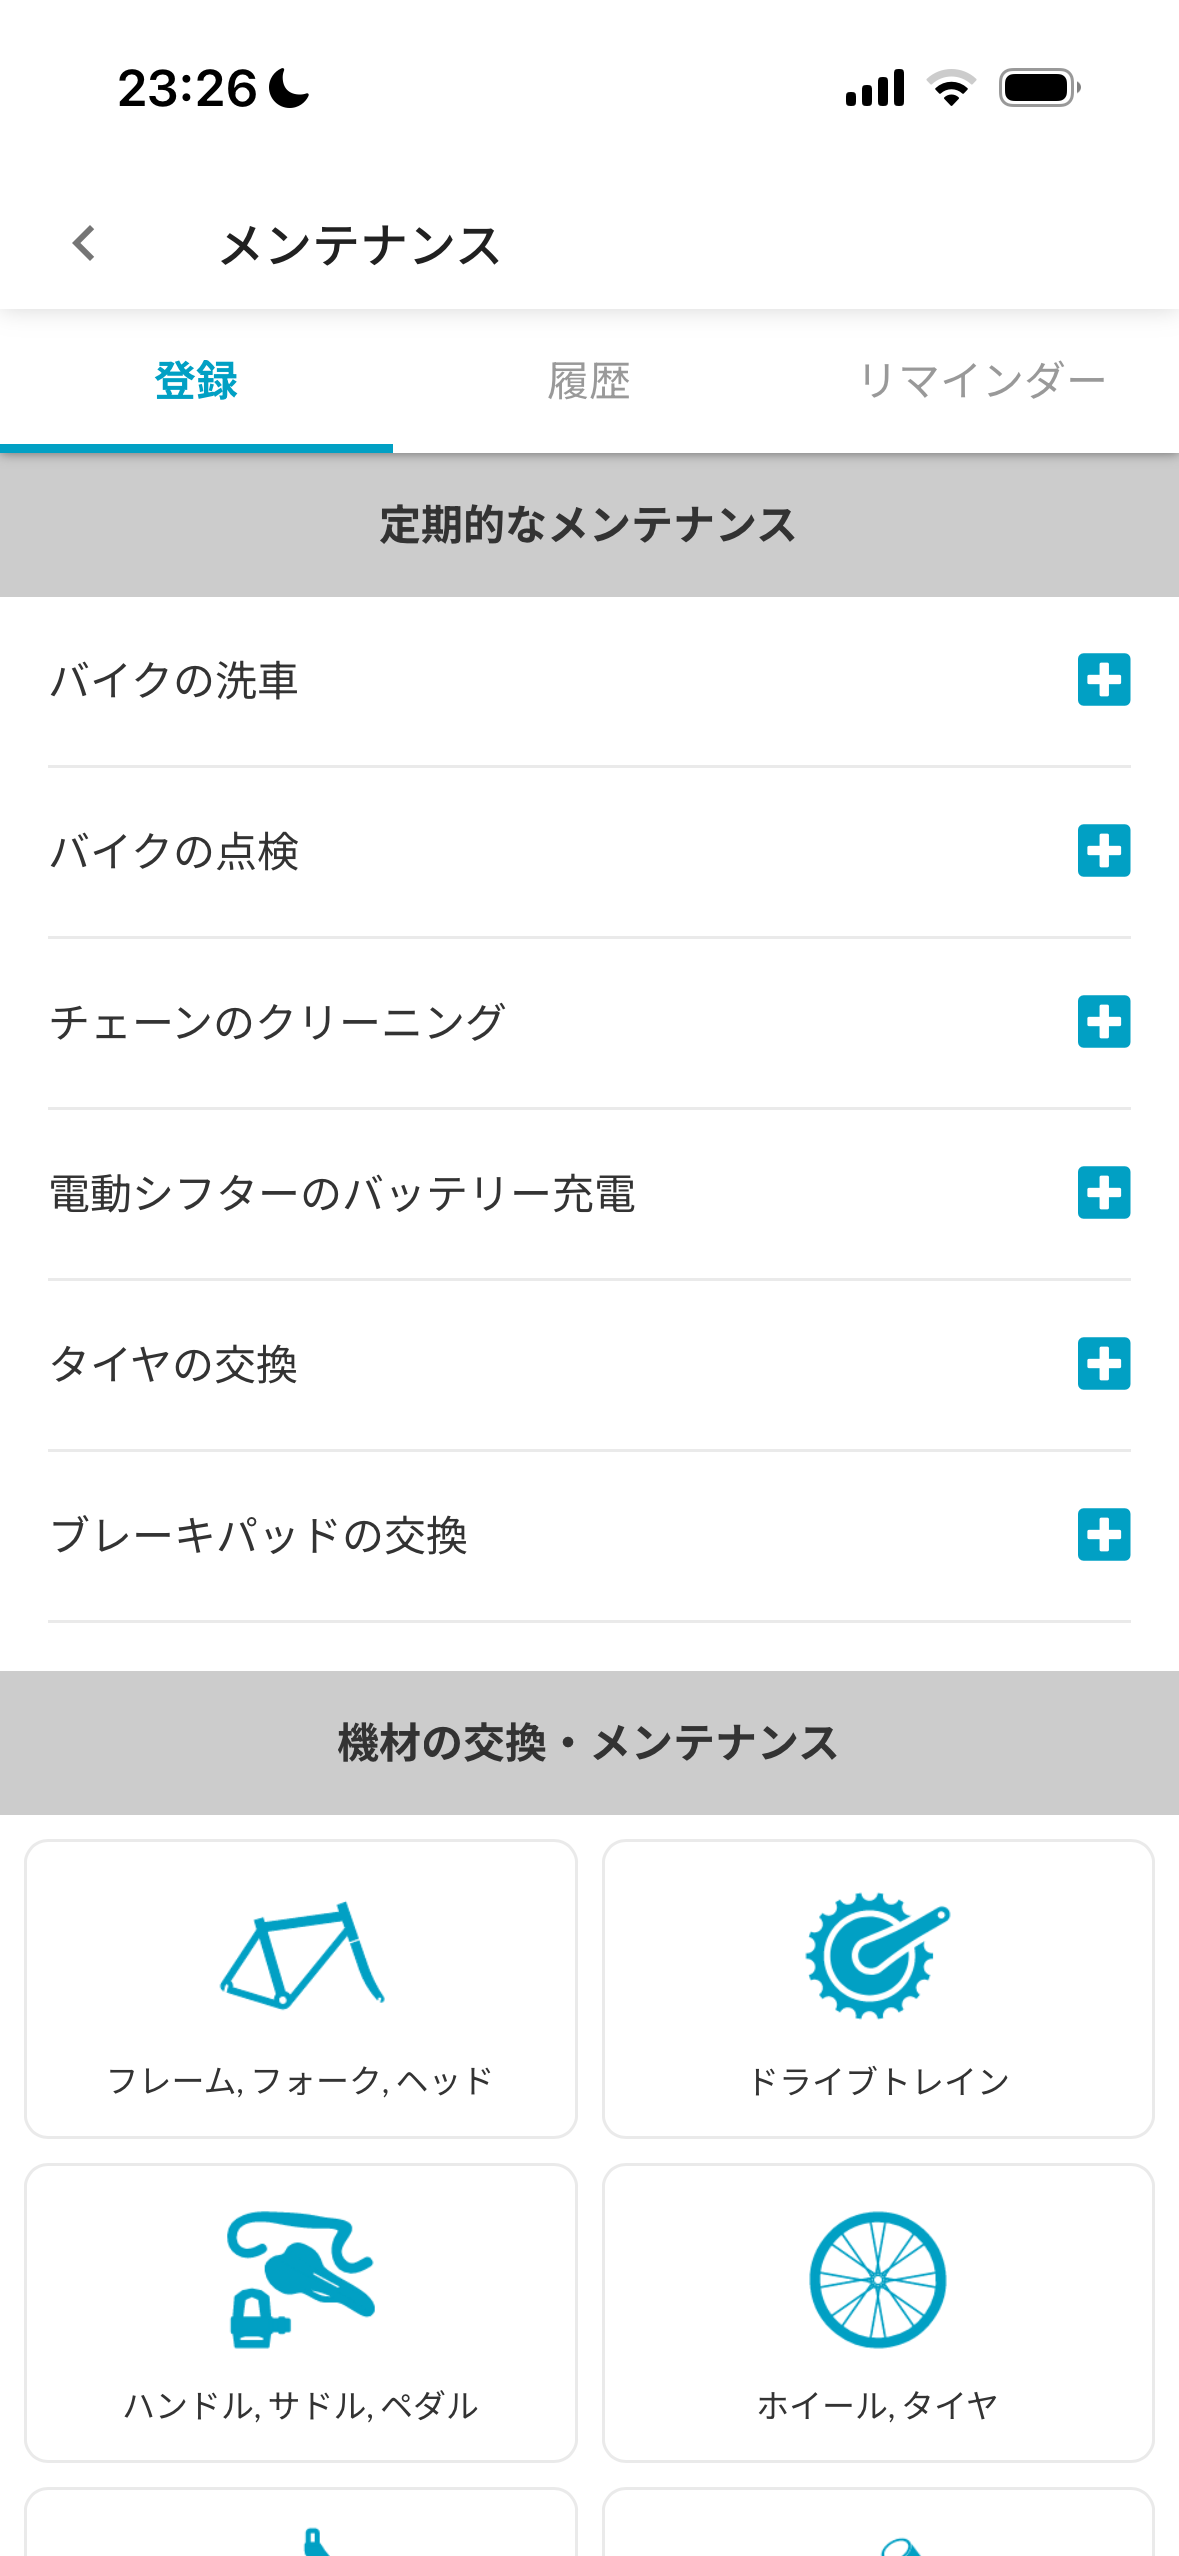Tap the バイクの洗車 list row text
This screenshot has height=2556, width=1179.
[x=174, y=681]
